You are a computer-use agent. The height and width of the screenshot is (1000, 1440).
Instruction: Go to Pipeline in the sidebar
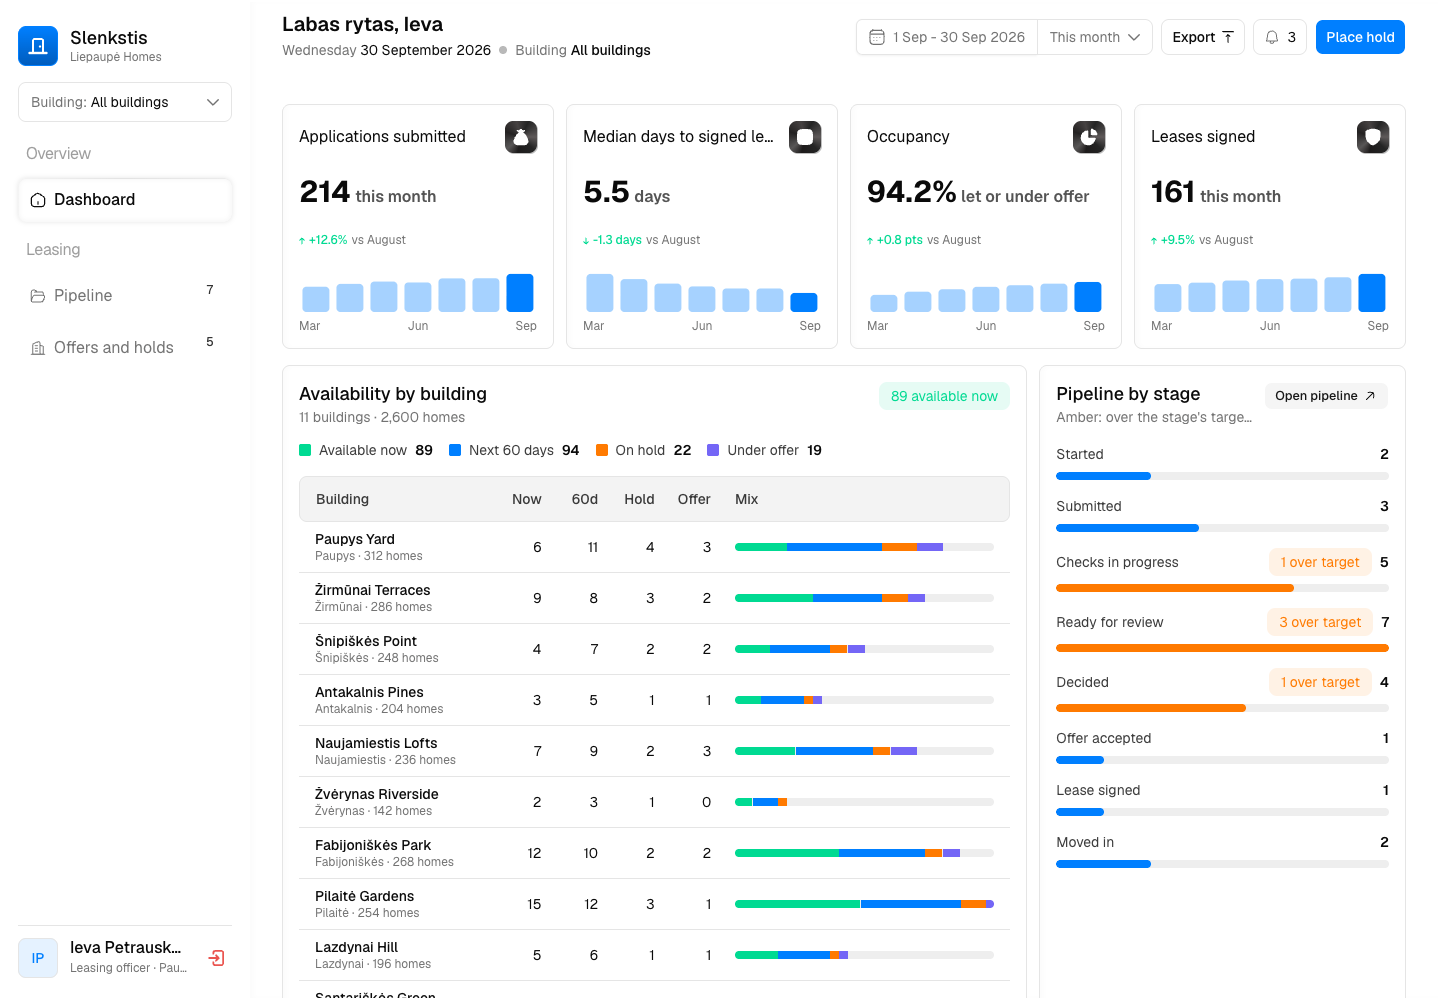click(125, 296)
